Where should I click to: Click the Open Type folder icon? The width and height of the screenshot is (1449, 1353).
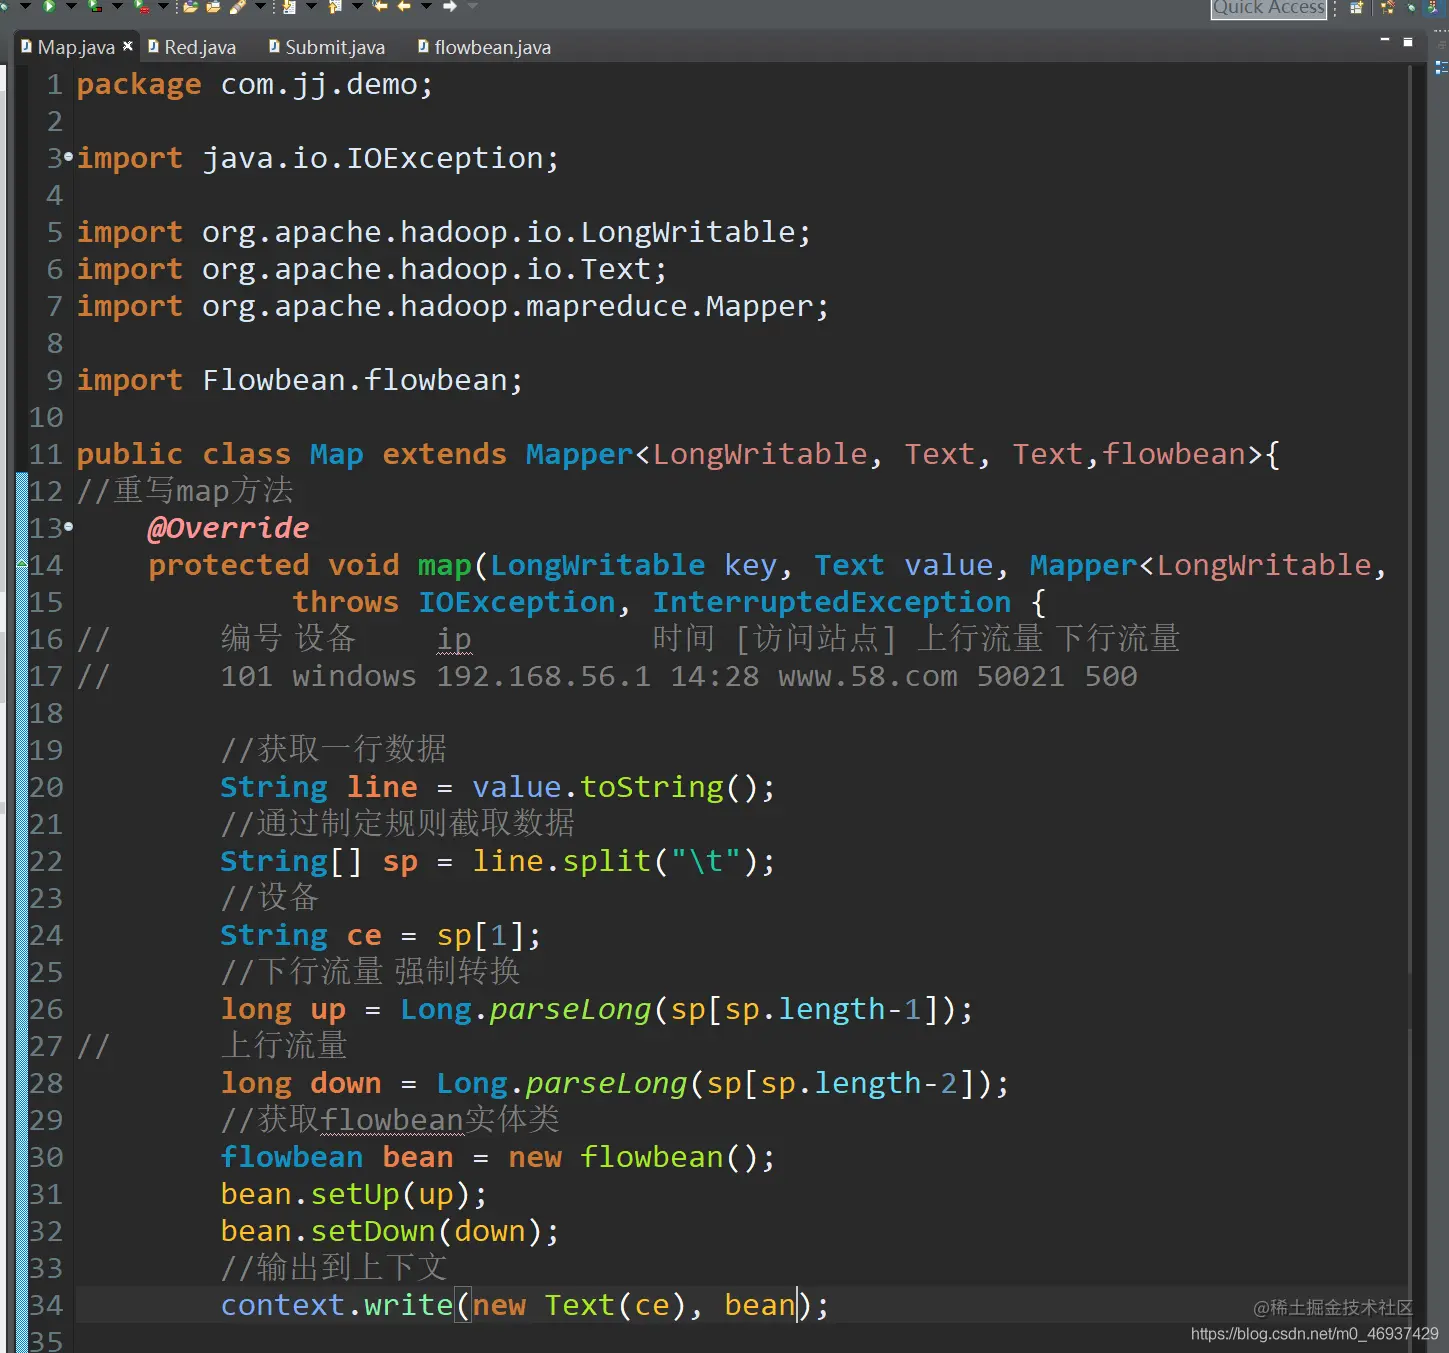(190, 6)
